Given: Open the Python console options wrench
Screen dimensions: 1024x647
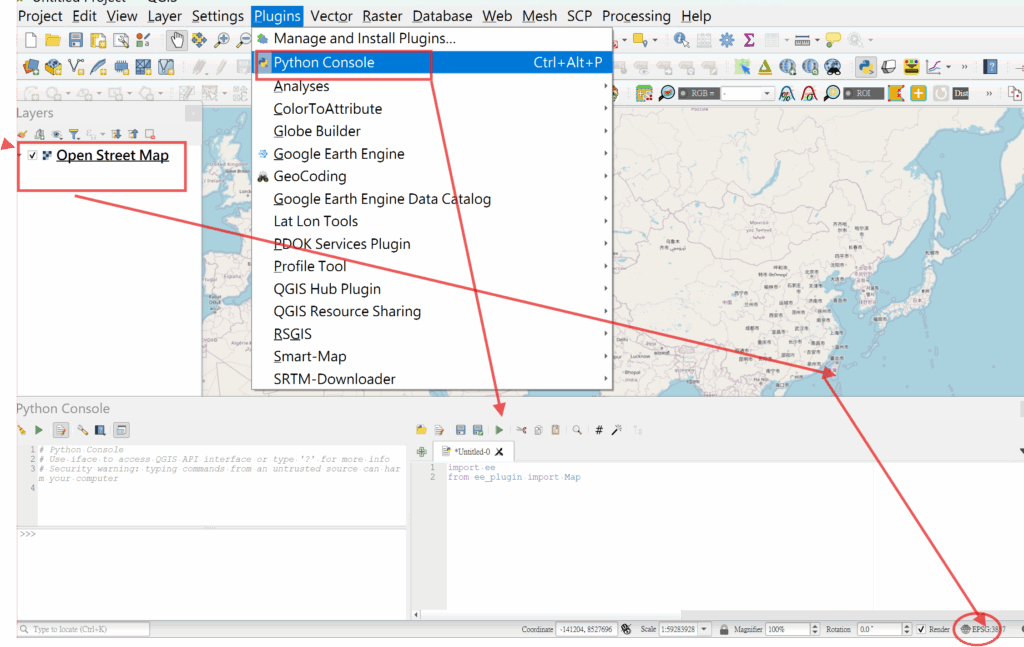Looking at the screenshot, I should coord(82,430).
